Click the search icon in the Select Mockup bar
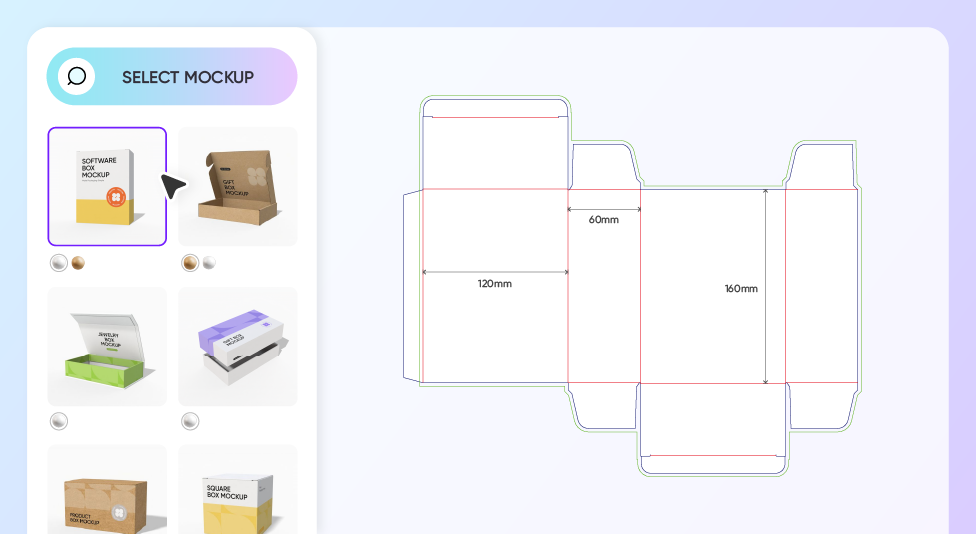 click(76, 76)
